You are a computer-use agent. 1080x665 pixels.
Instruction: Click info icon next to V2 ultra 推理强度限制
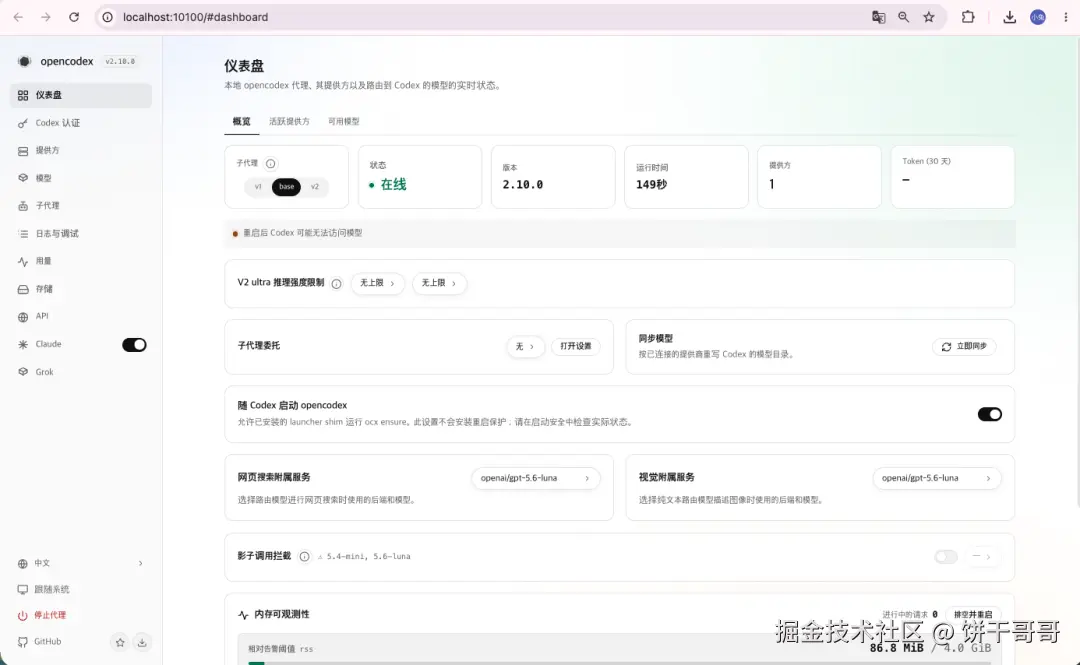point(336,283)
